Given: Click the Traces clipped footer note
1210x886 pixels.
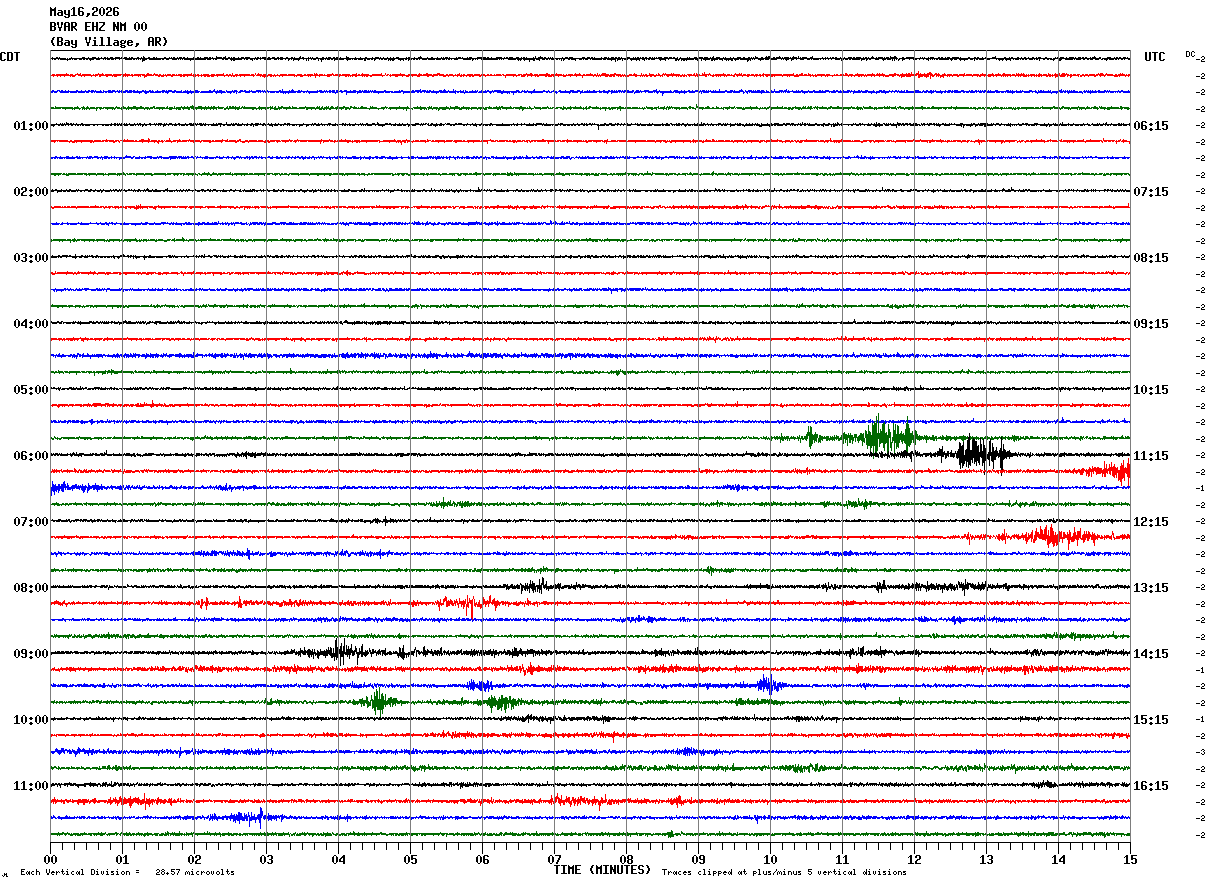Looking at the screenshot, I should 784,873.
